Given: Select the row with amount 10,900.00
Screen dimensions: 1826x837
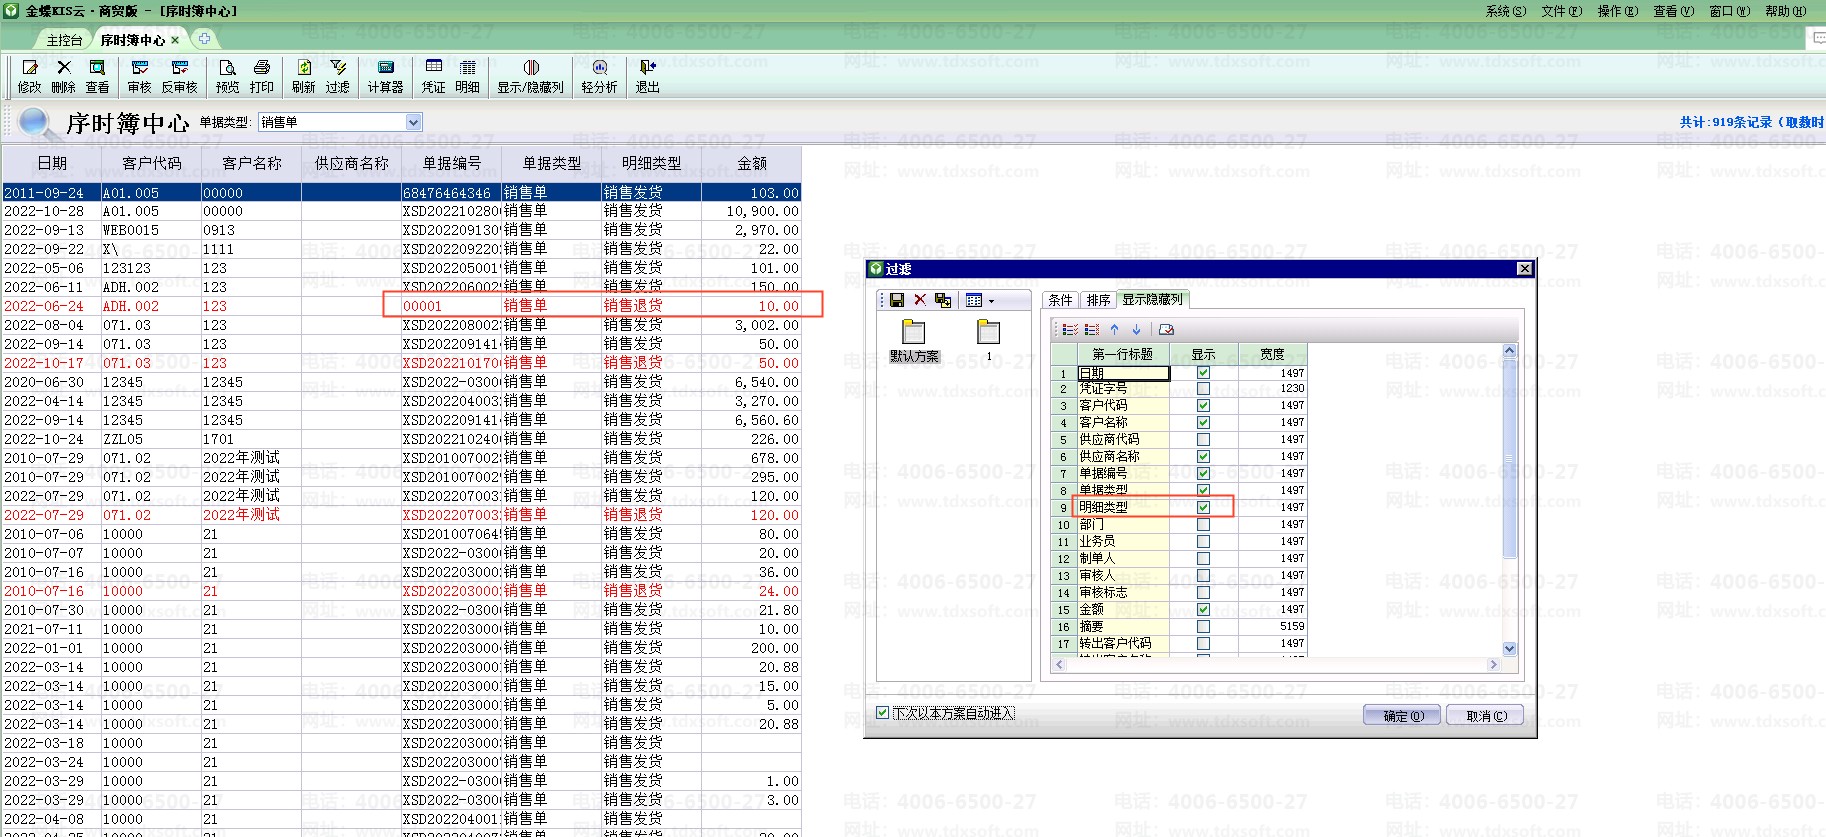Looking at the screenshot, I should pos(401,211).
